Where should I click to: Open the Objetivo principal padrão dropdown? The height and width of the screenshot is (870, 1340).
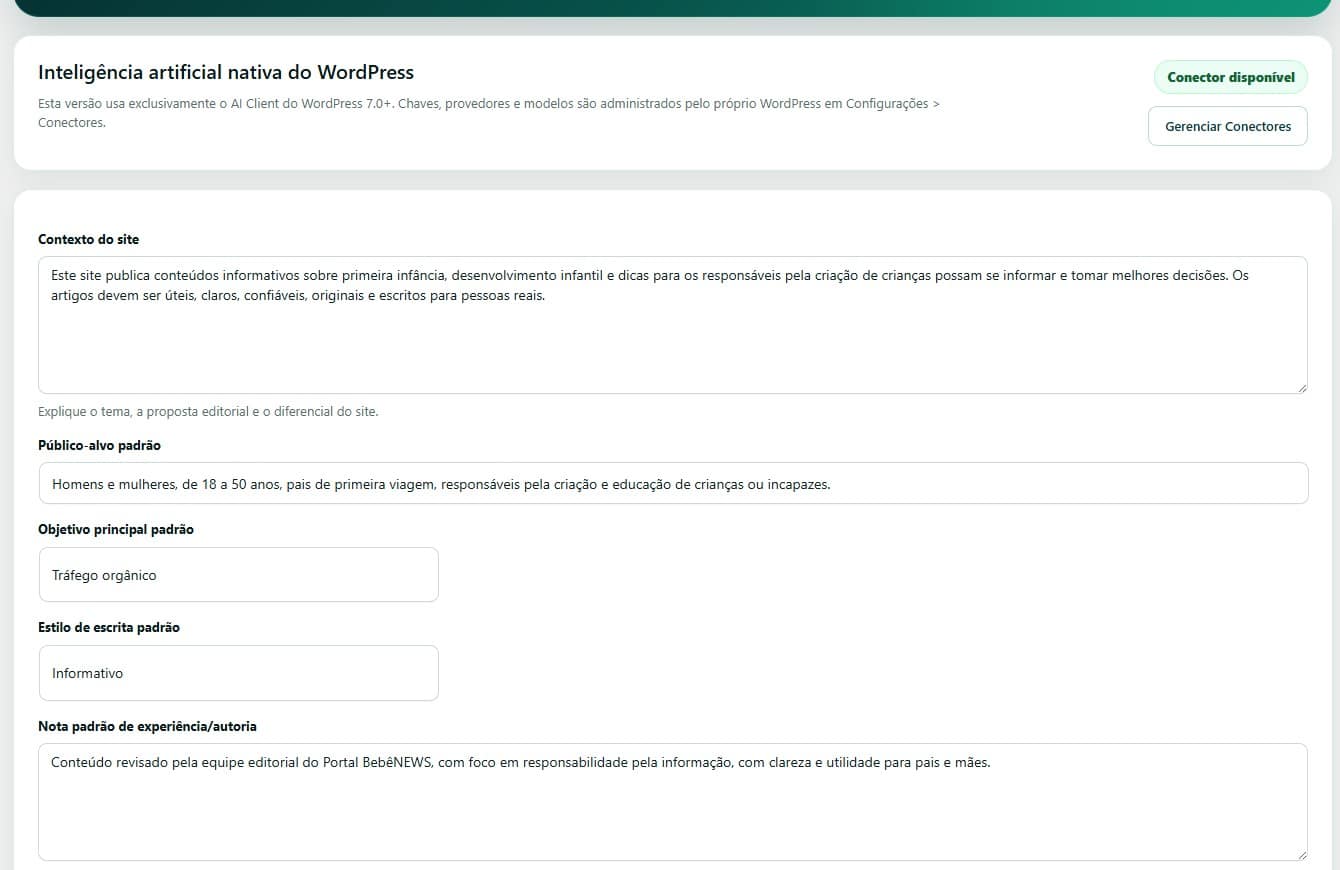pyautogui.click(x=238, y=575)
